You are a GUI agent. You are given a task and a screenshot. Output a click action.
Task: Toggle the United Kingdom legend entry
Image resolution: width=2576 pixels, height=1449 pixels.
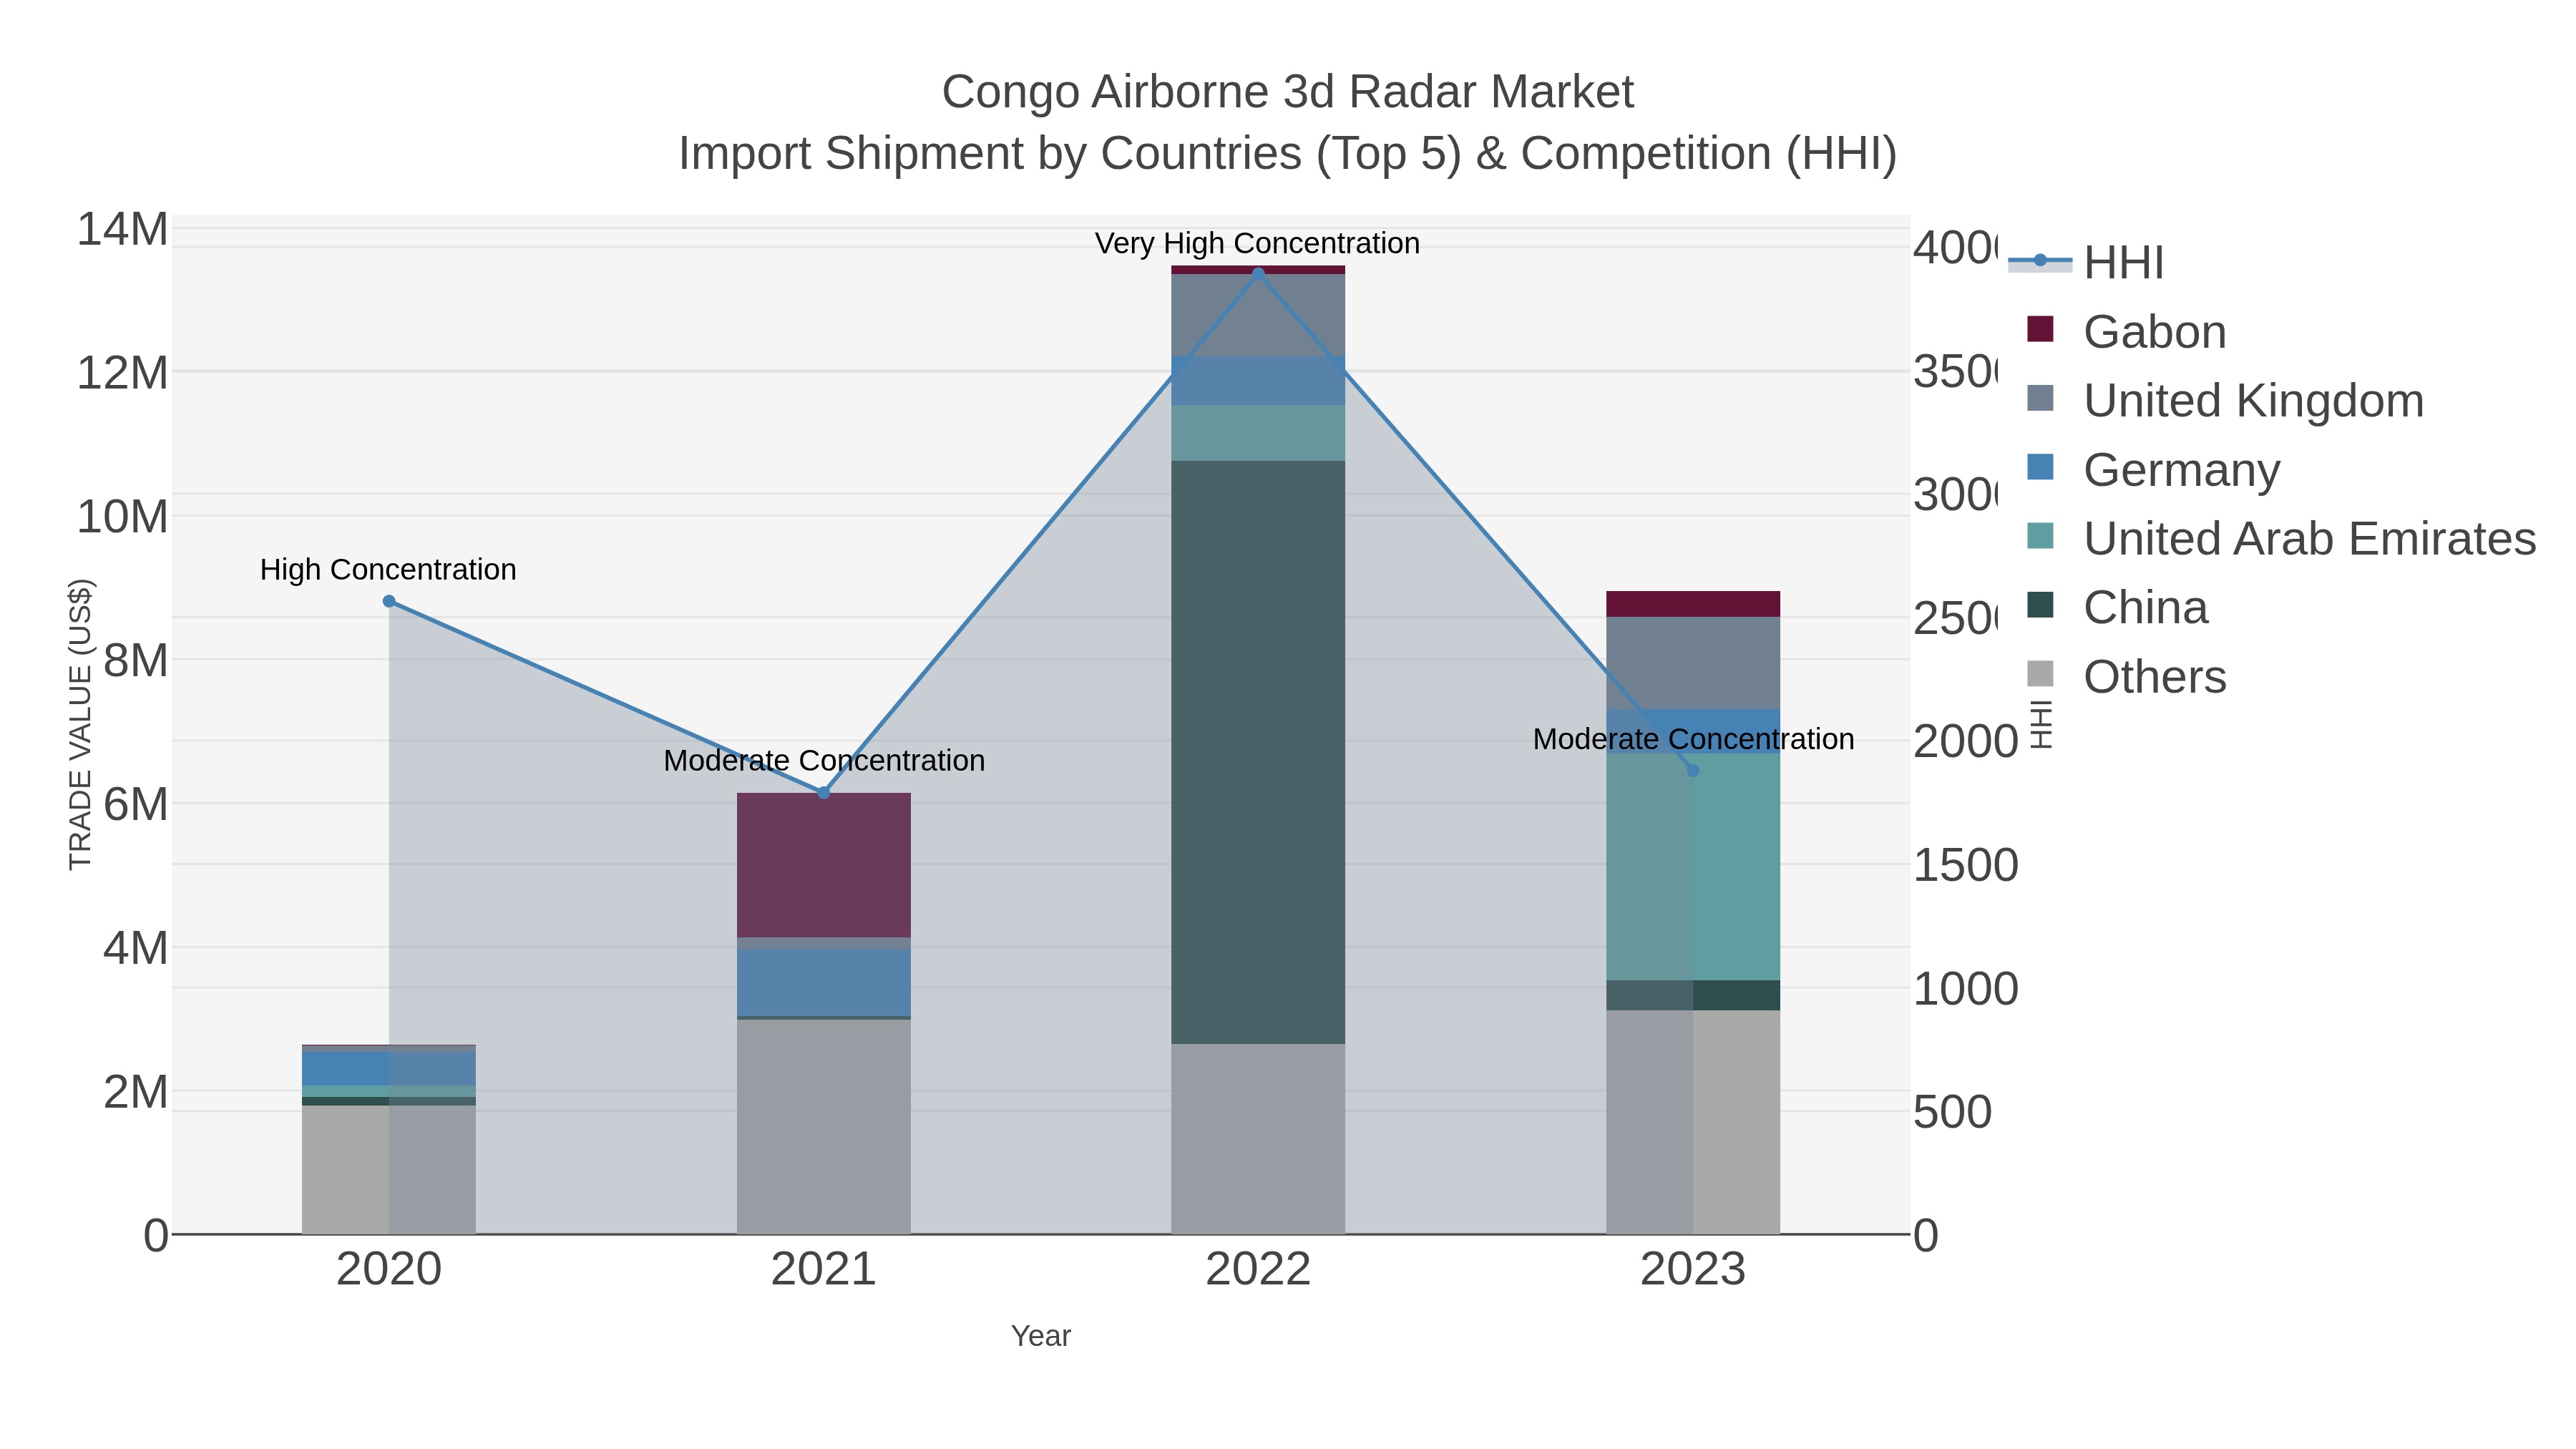(2225, 400)
